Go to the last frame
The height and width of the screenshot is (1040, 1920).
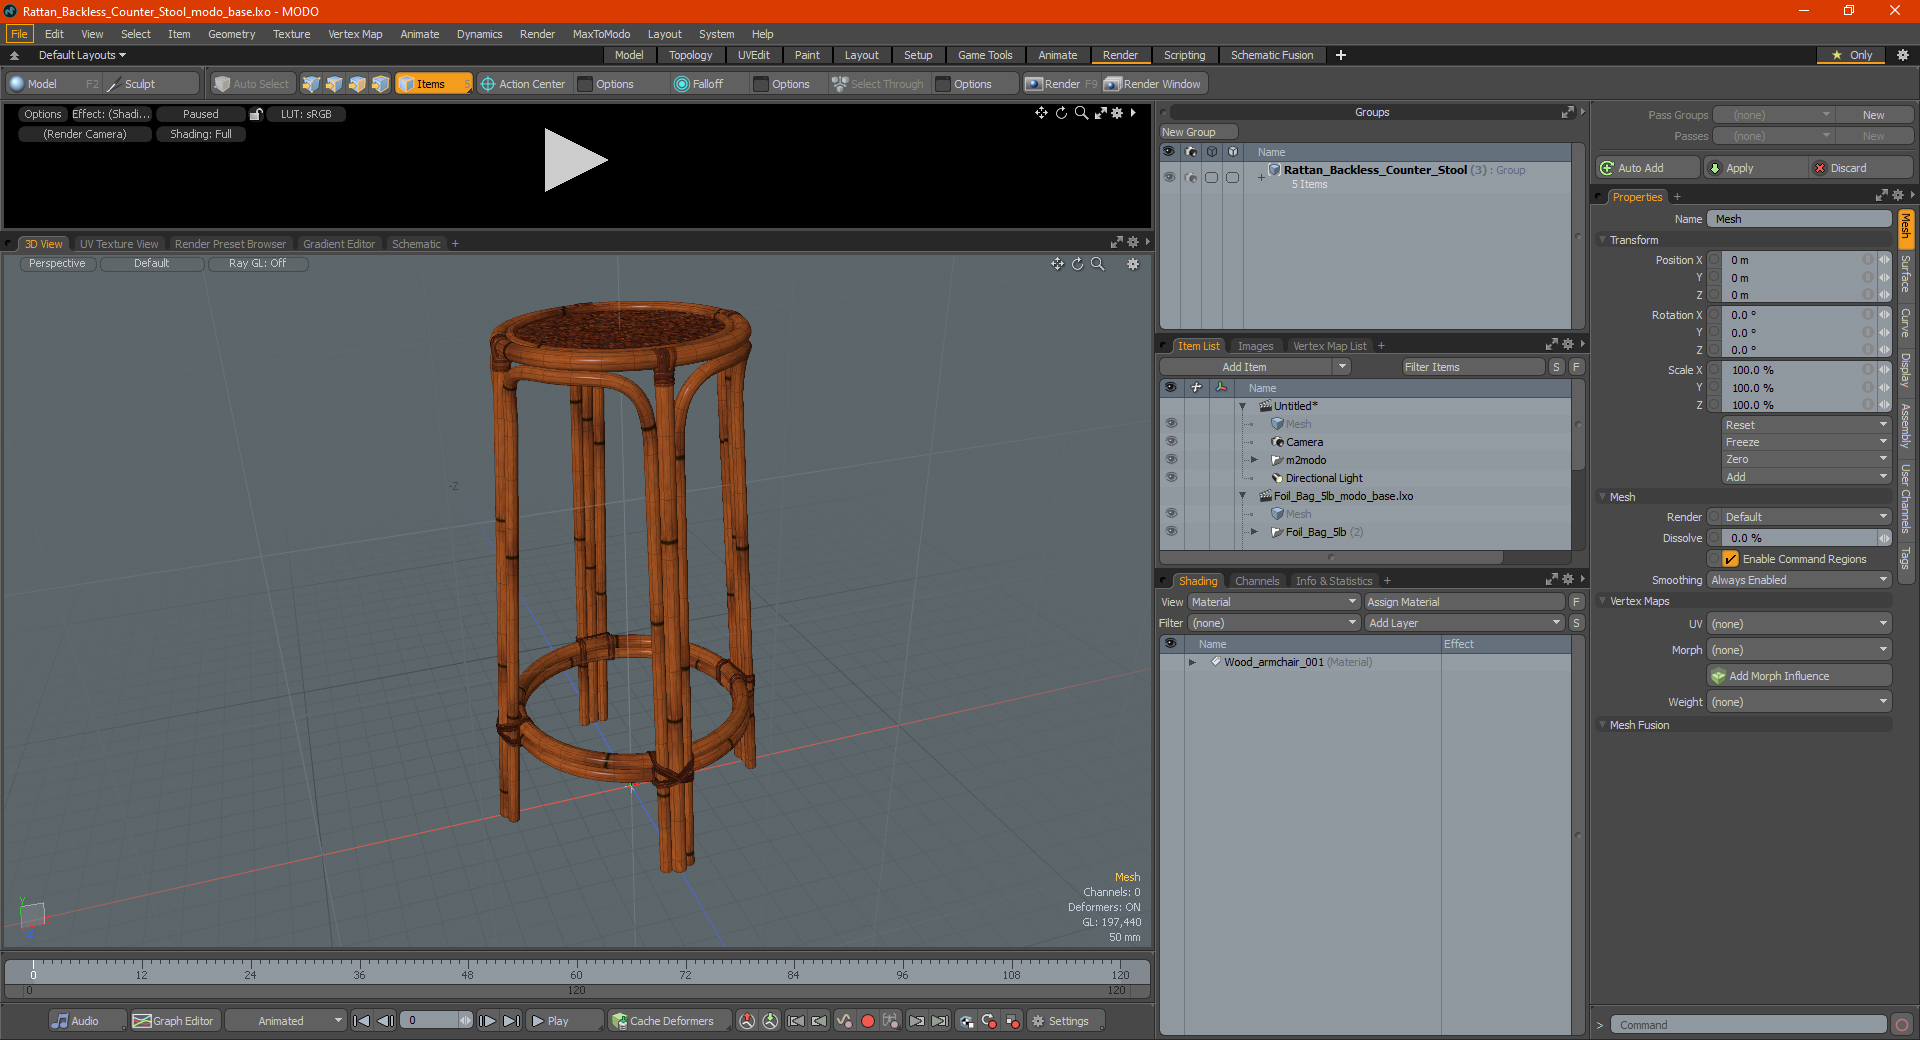511,1021
